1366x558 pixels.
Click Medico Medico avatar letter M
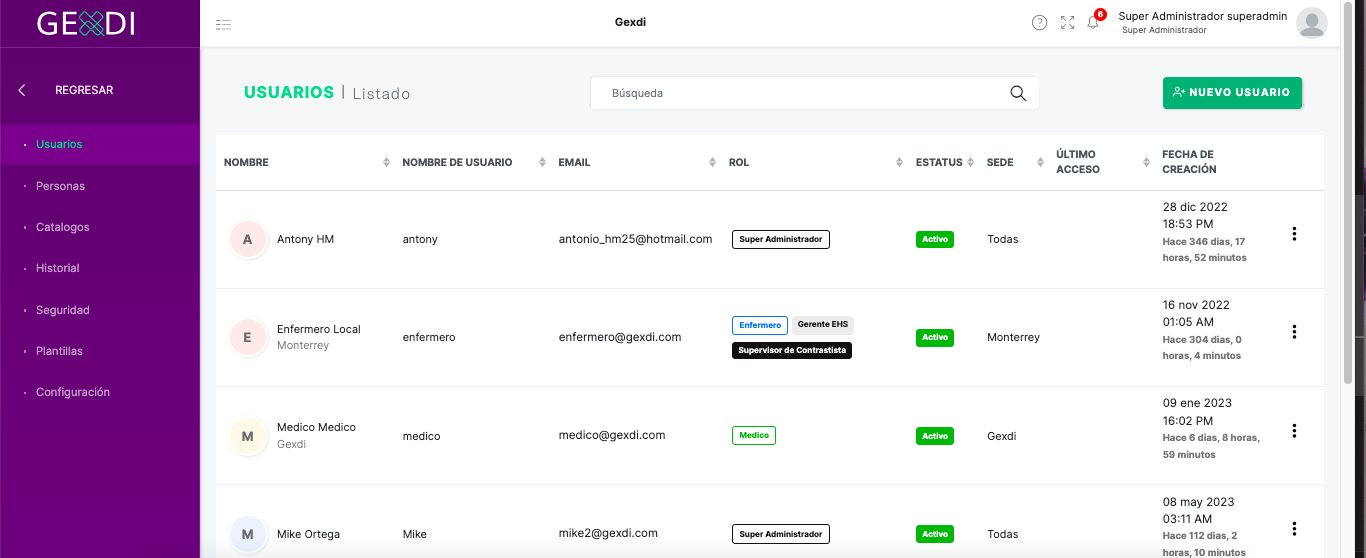pyautogui.click(x=248, y=435)
